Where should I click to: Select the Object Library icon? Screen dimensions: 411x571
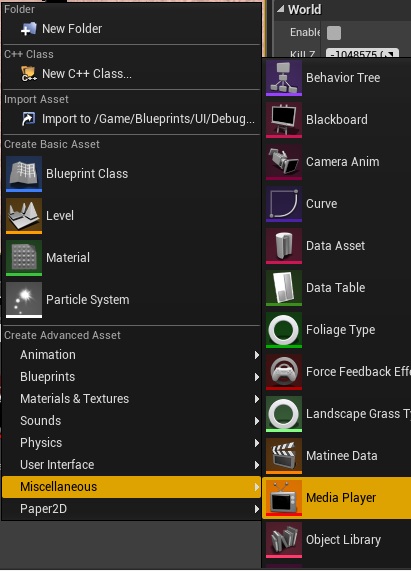pyautogui.click(x=284, y=540)
